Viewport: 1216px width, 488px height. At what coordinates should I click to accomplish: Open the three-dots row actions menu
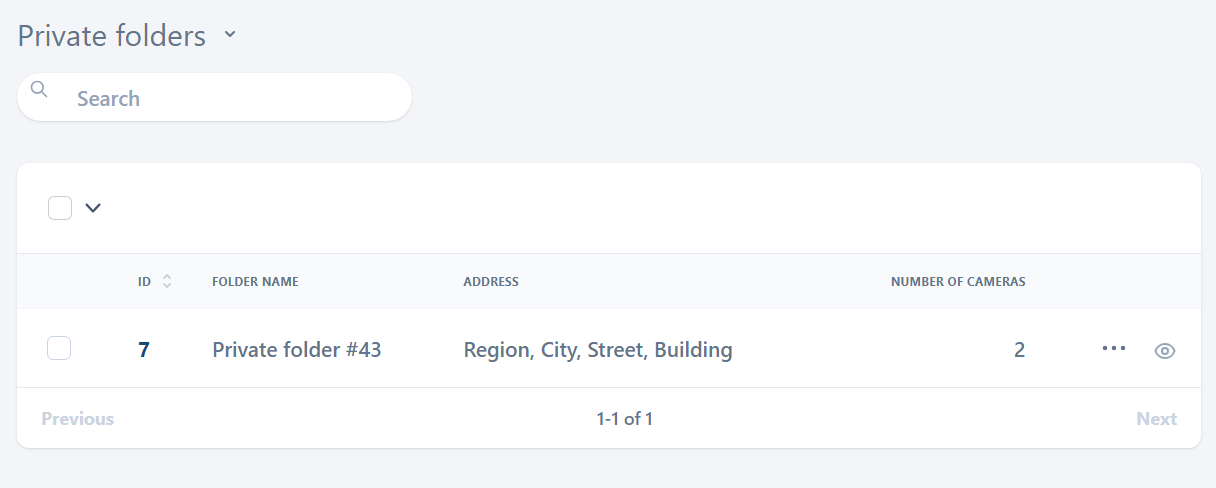(1113, 348)
